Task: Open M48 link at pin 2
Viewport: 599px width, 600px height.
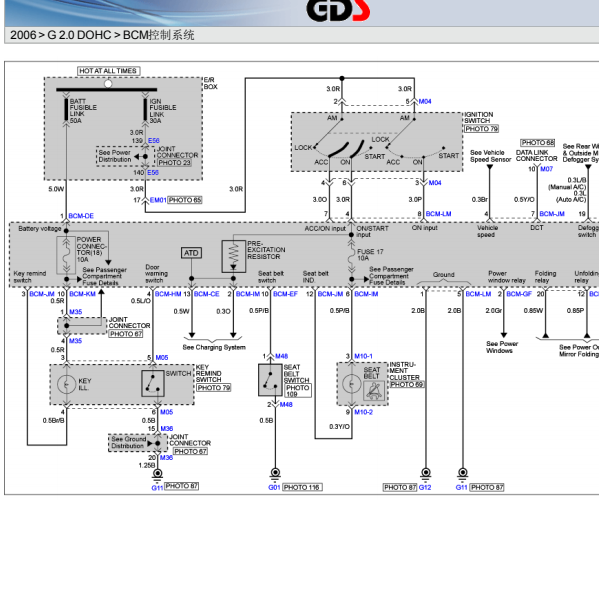Action: [286, 404]
